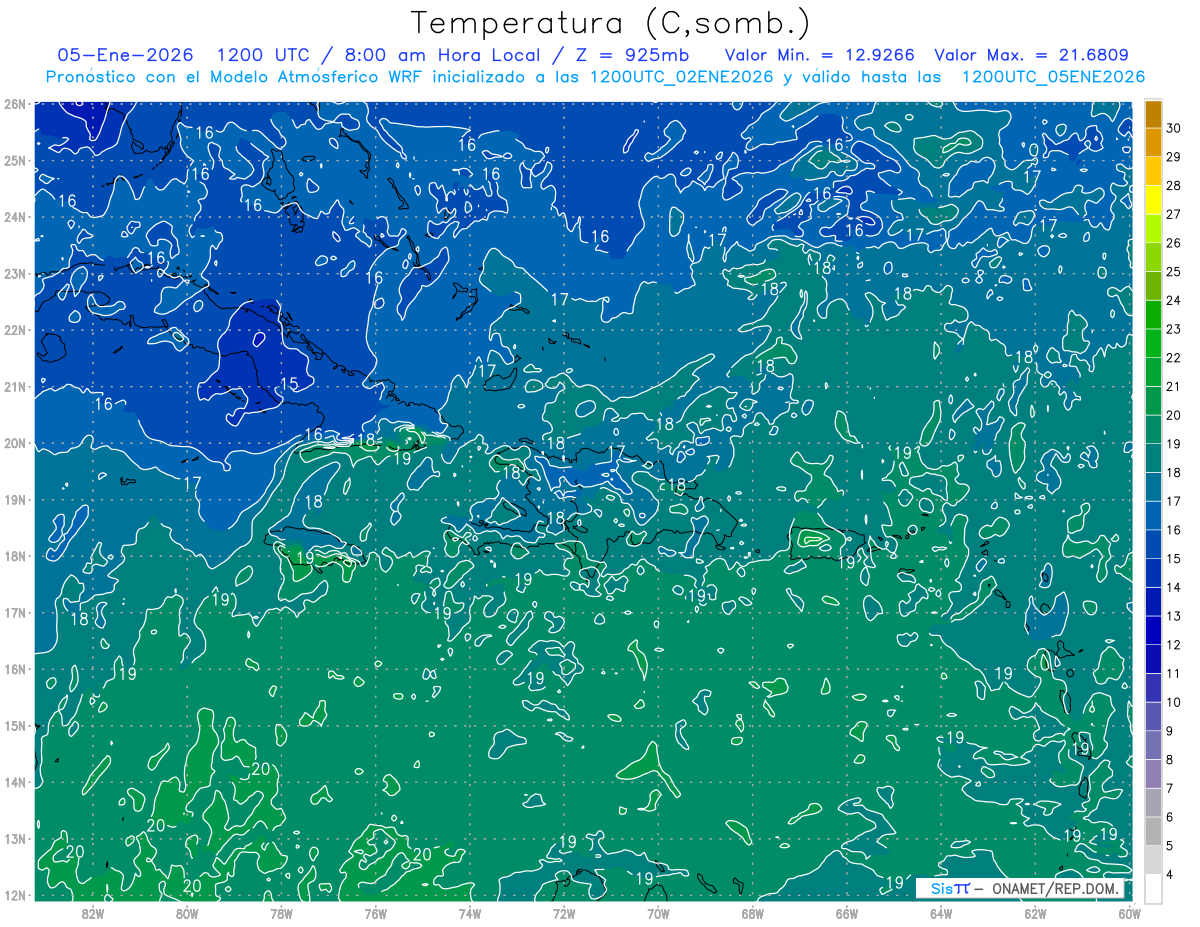Image resolution: width=1200 pixels, height=927 pixels.
Task: Click the "Valor Max. = 21.6809" text
Action: point(1032,55)
